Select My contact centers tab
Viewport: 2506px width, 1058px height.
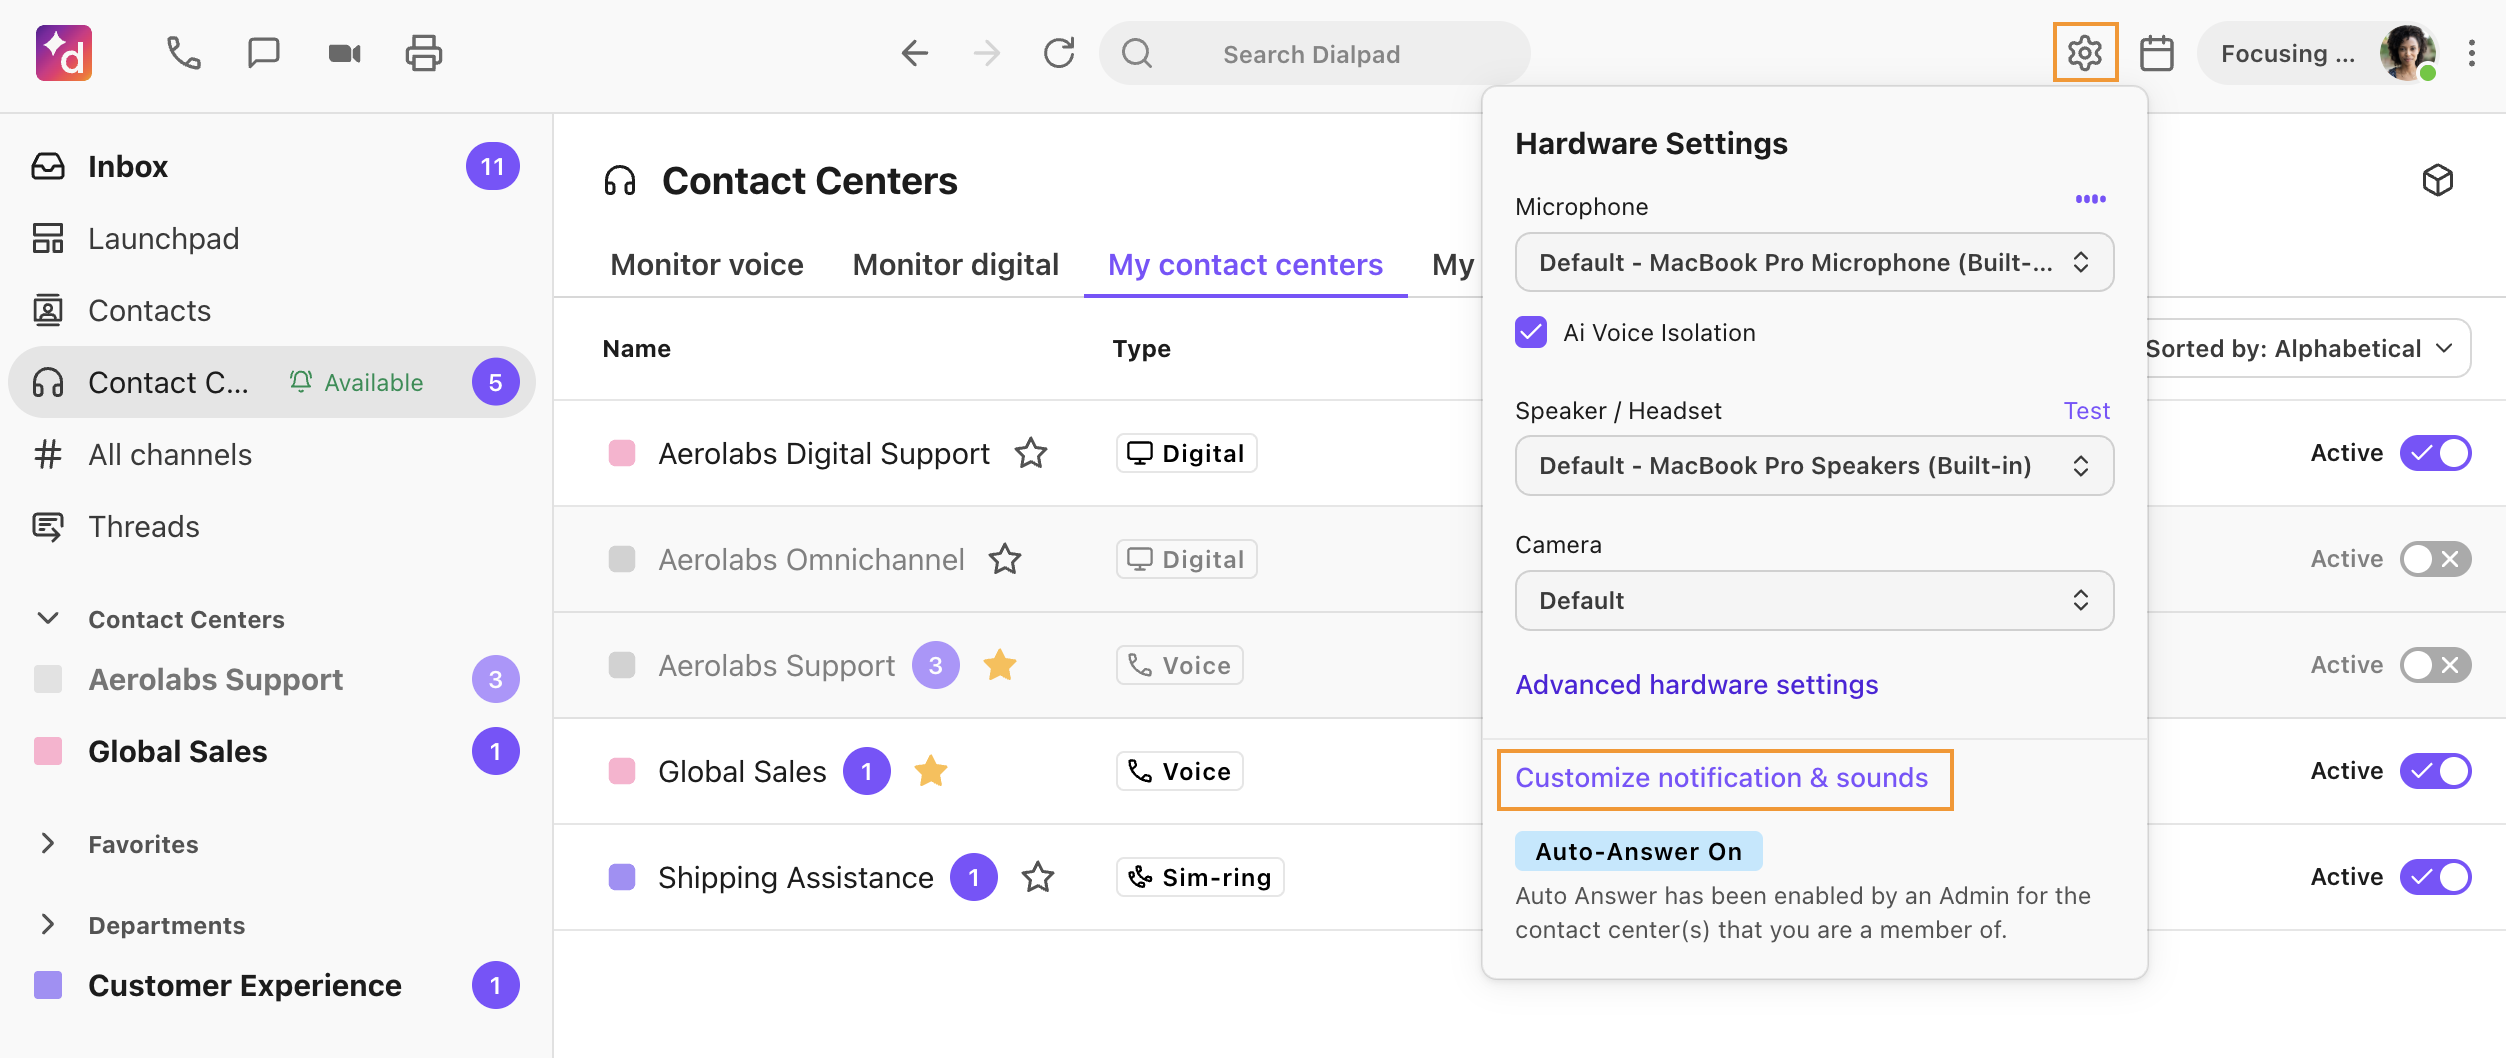1245,264
